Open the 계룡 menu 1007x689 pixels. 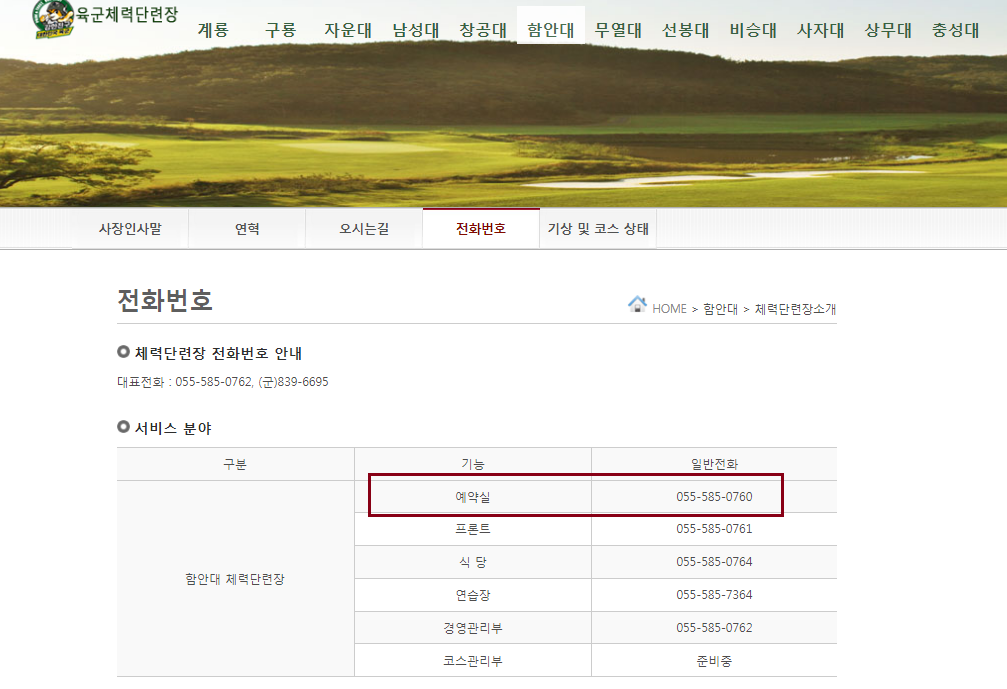click(213, 30)
